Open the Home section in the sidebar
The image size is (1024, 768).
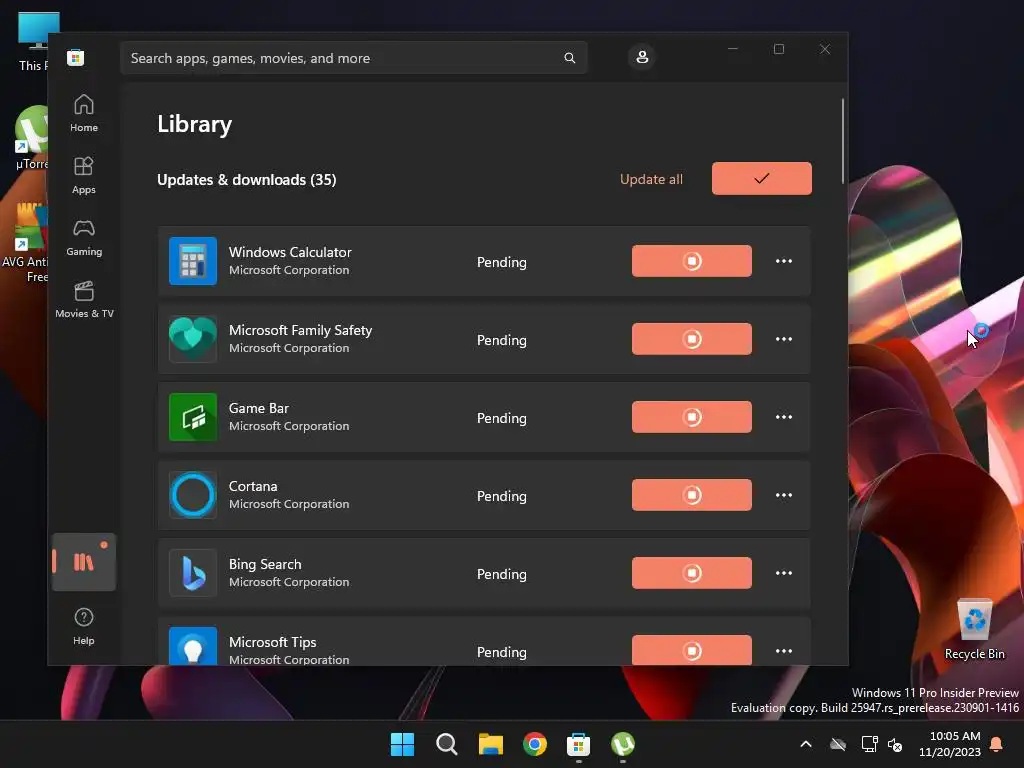pos(84,113)
